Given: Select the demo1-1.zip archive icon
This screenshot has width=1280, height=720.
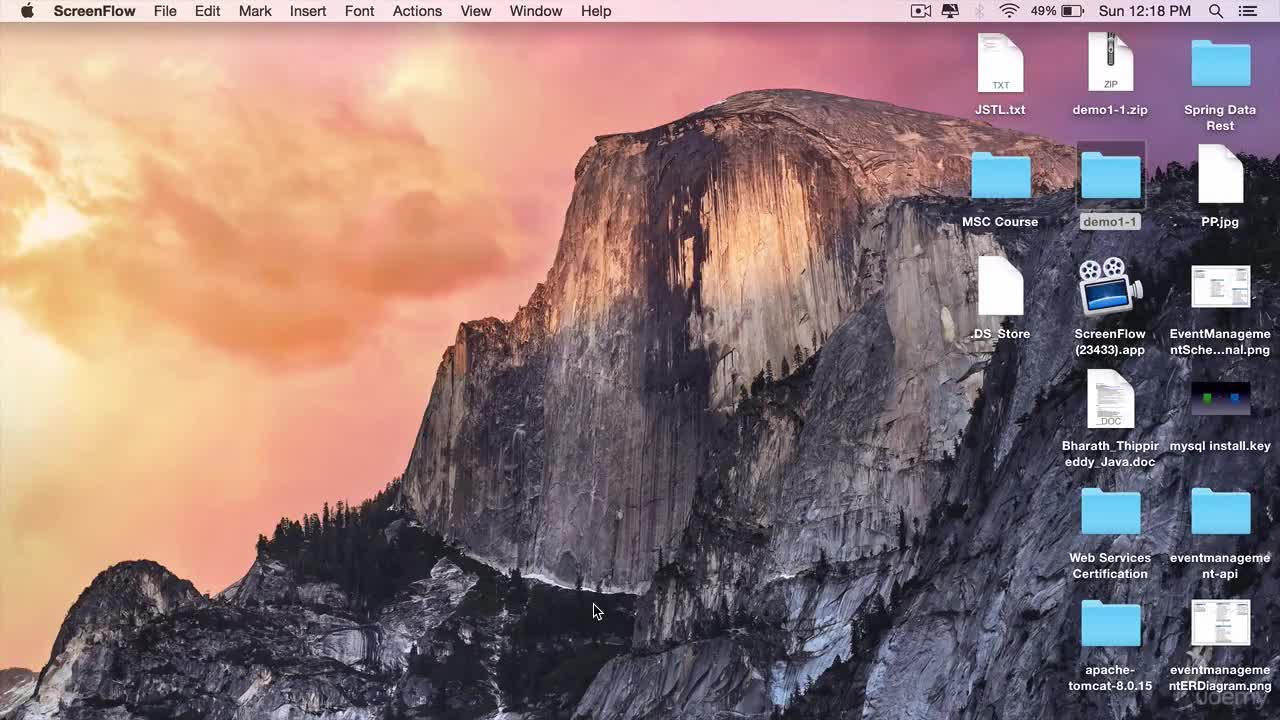Looking at the screenshot, I should pos(1110,63).
